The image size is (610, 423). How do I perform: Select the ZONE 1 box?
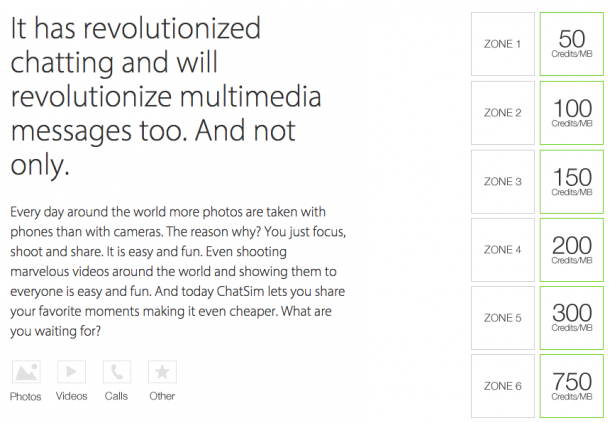click(x=503, y=44)
